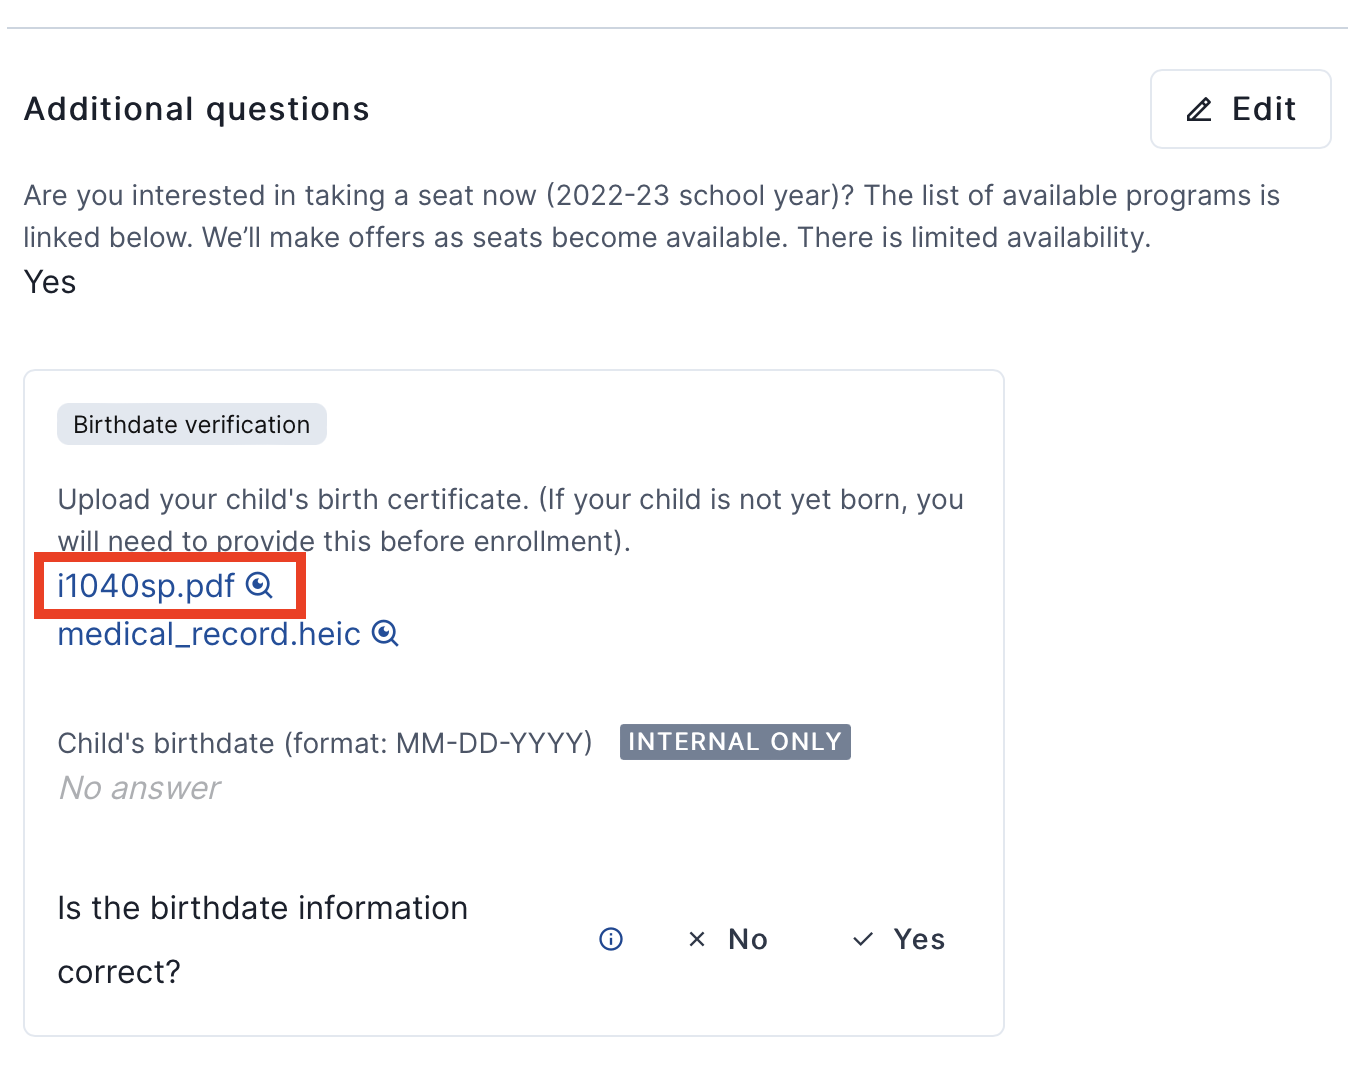Click the Child's birthdate format label
This screenshot has height=1066, width=1366.
325,743
